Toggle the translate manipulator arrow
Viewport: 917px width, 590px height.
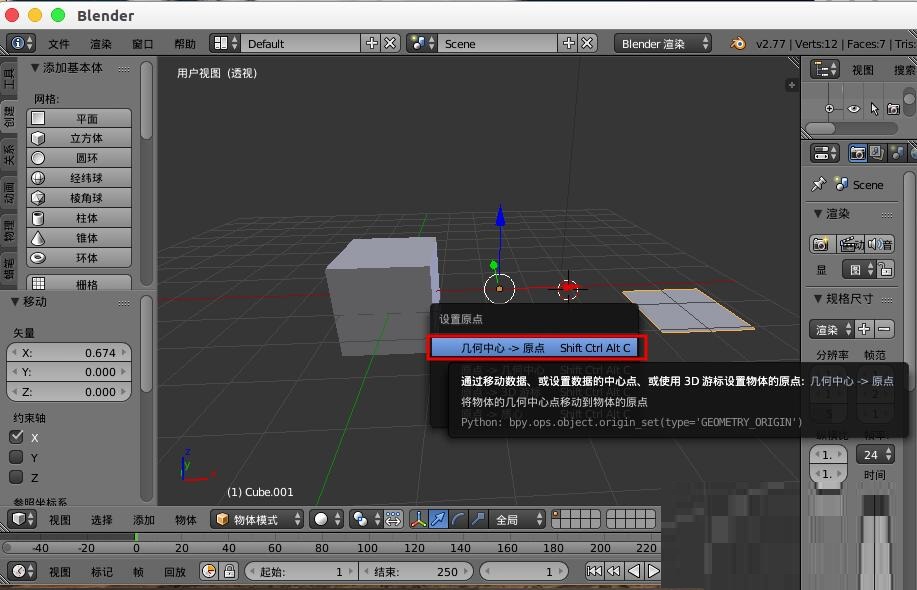(438, 519)
